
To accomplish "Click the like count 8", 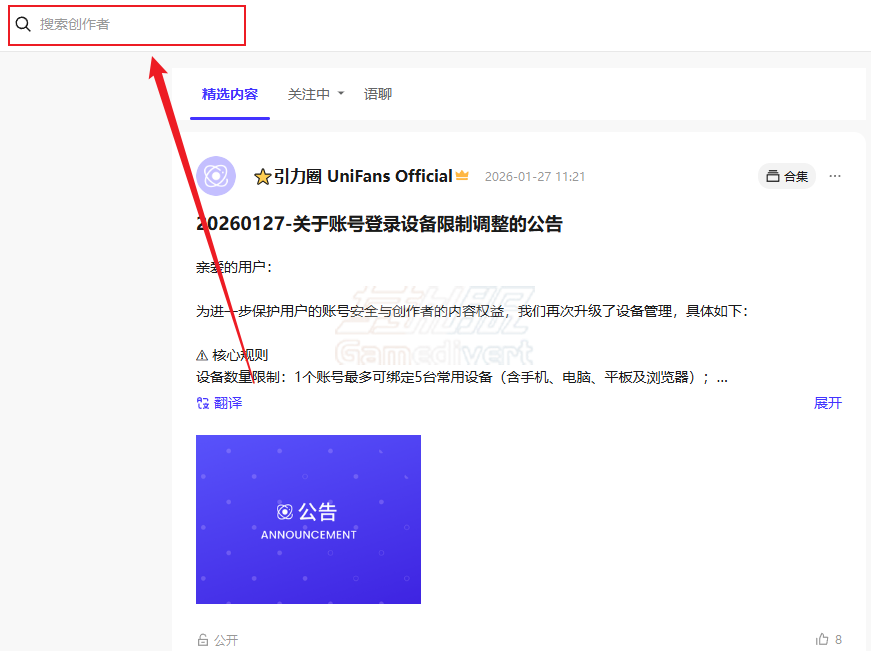I will (836, 638).
